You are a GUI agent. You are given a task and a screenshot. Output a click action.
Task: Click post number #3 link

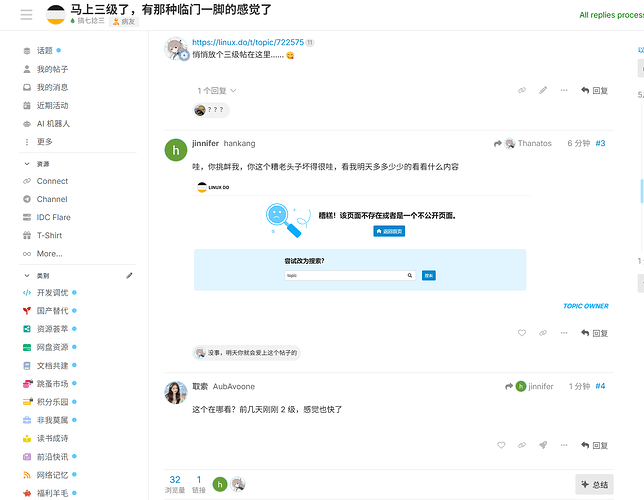coord(600,143)
